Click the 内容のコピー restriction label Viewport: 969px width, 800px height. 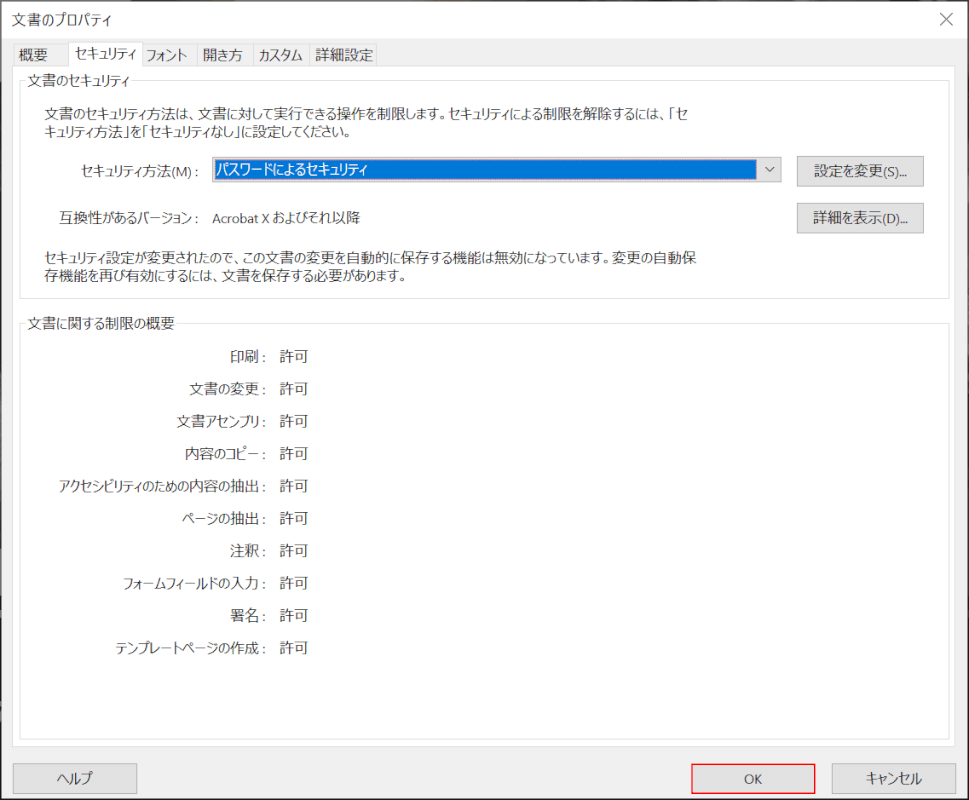click(x=225, y=454)
